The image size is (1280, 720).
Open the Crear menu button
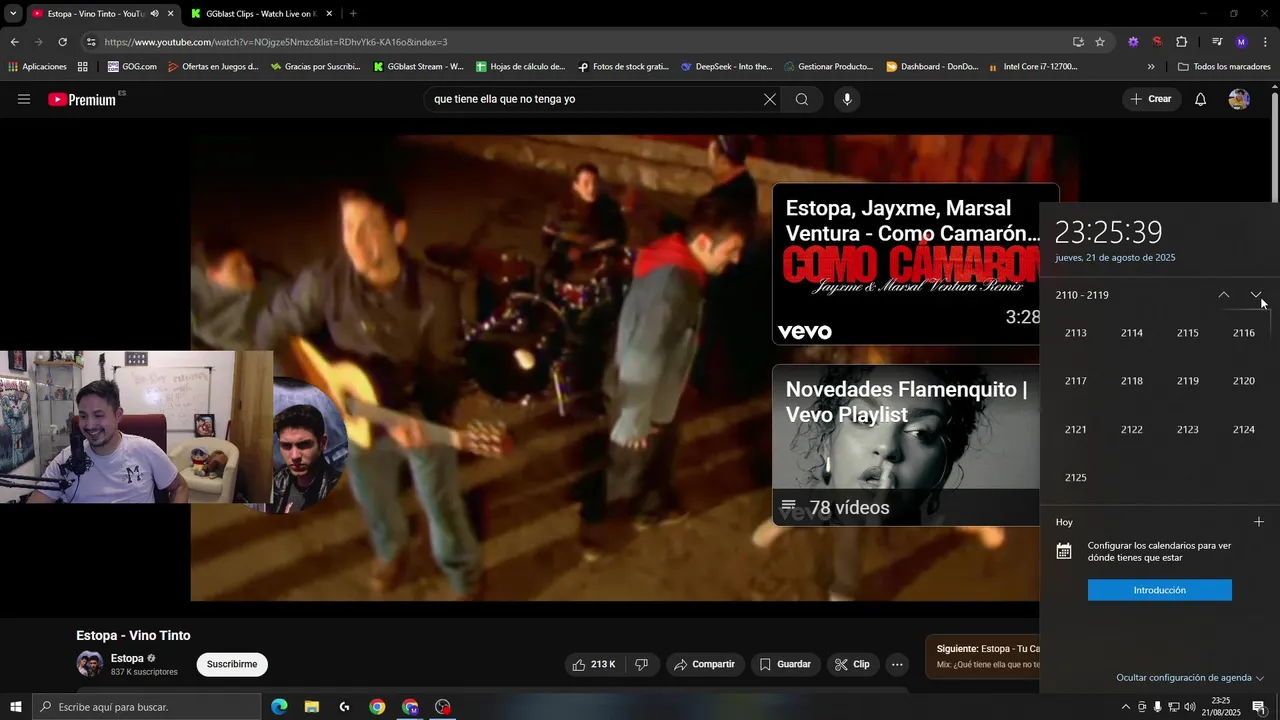coord(1150,99)
